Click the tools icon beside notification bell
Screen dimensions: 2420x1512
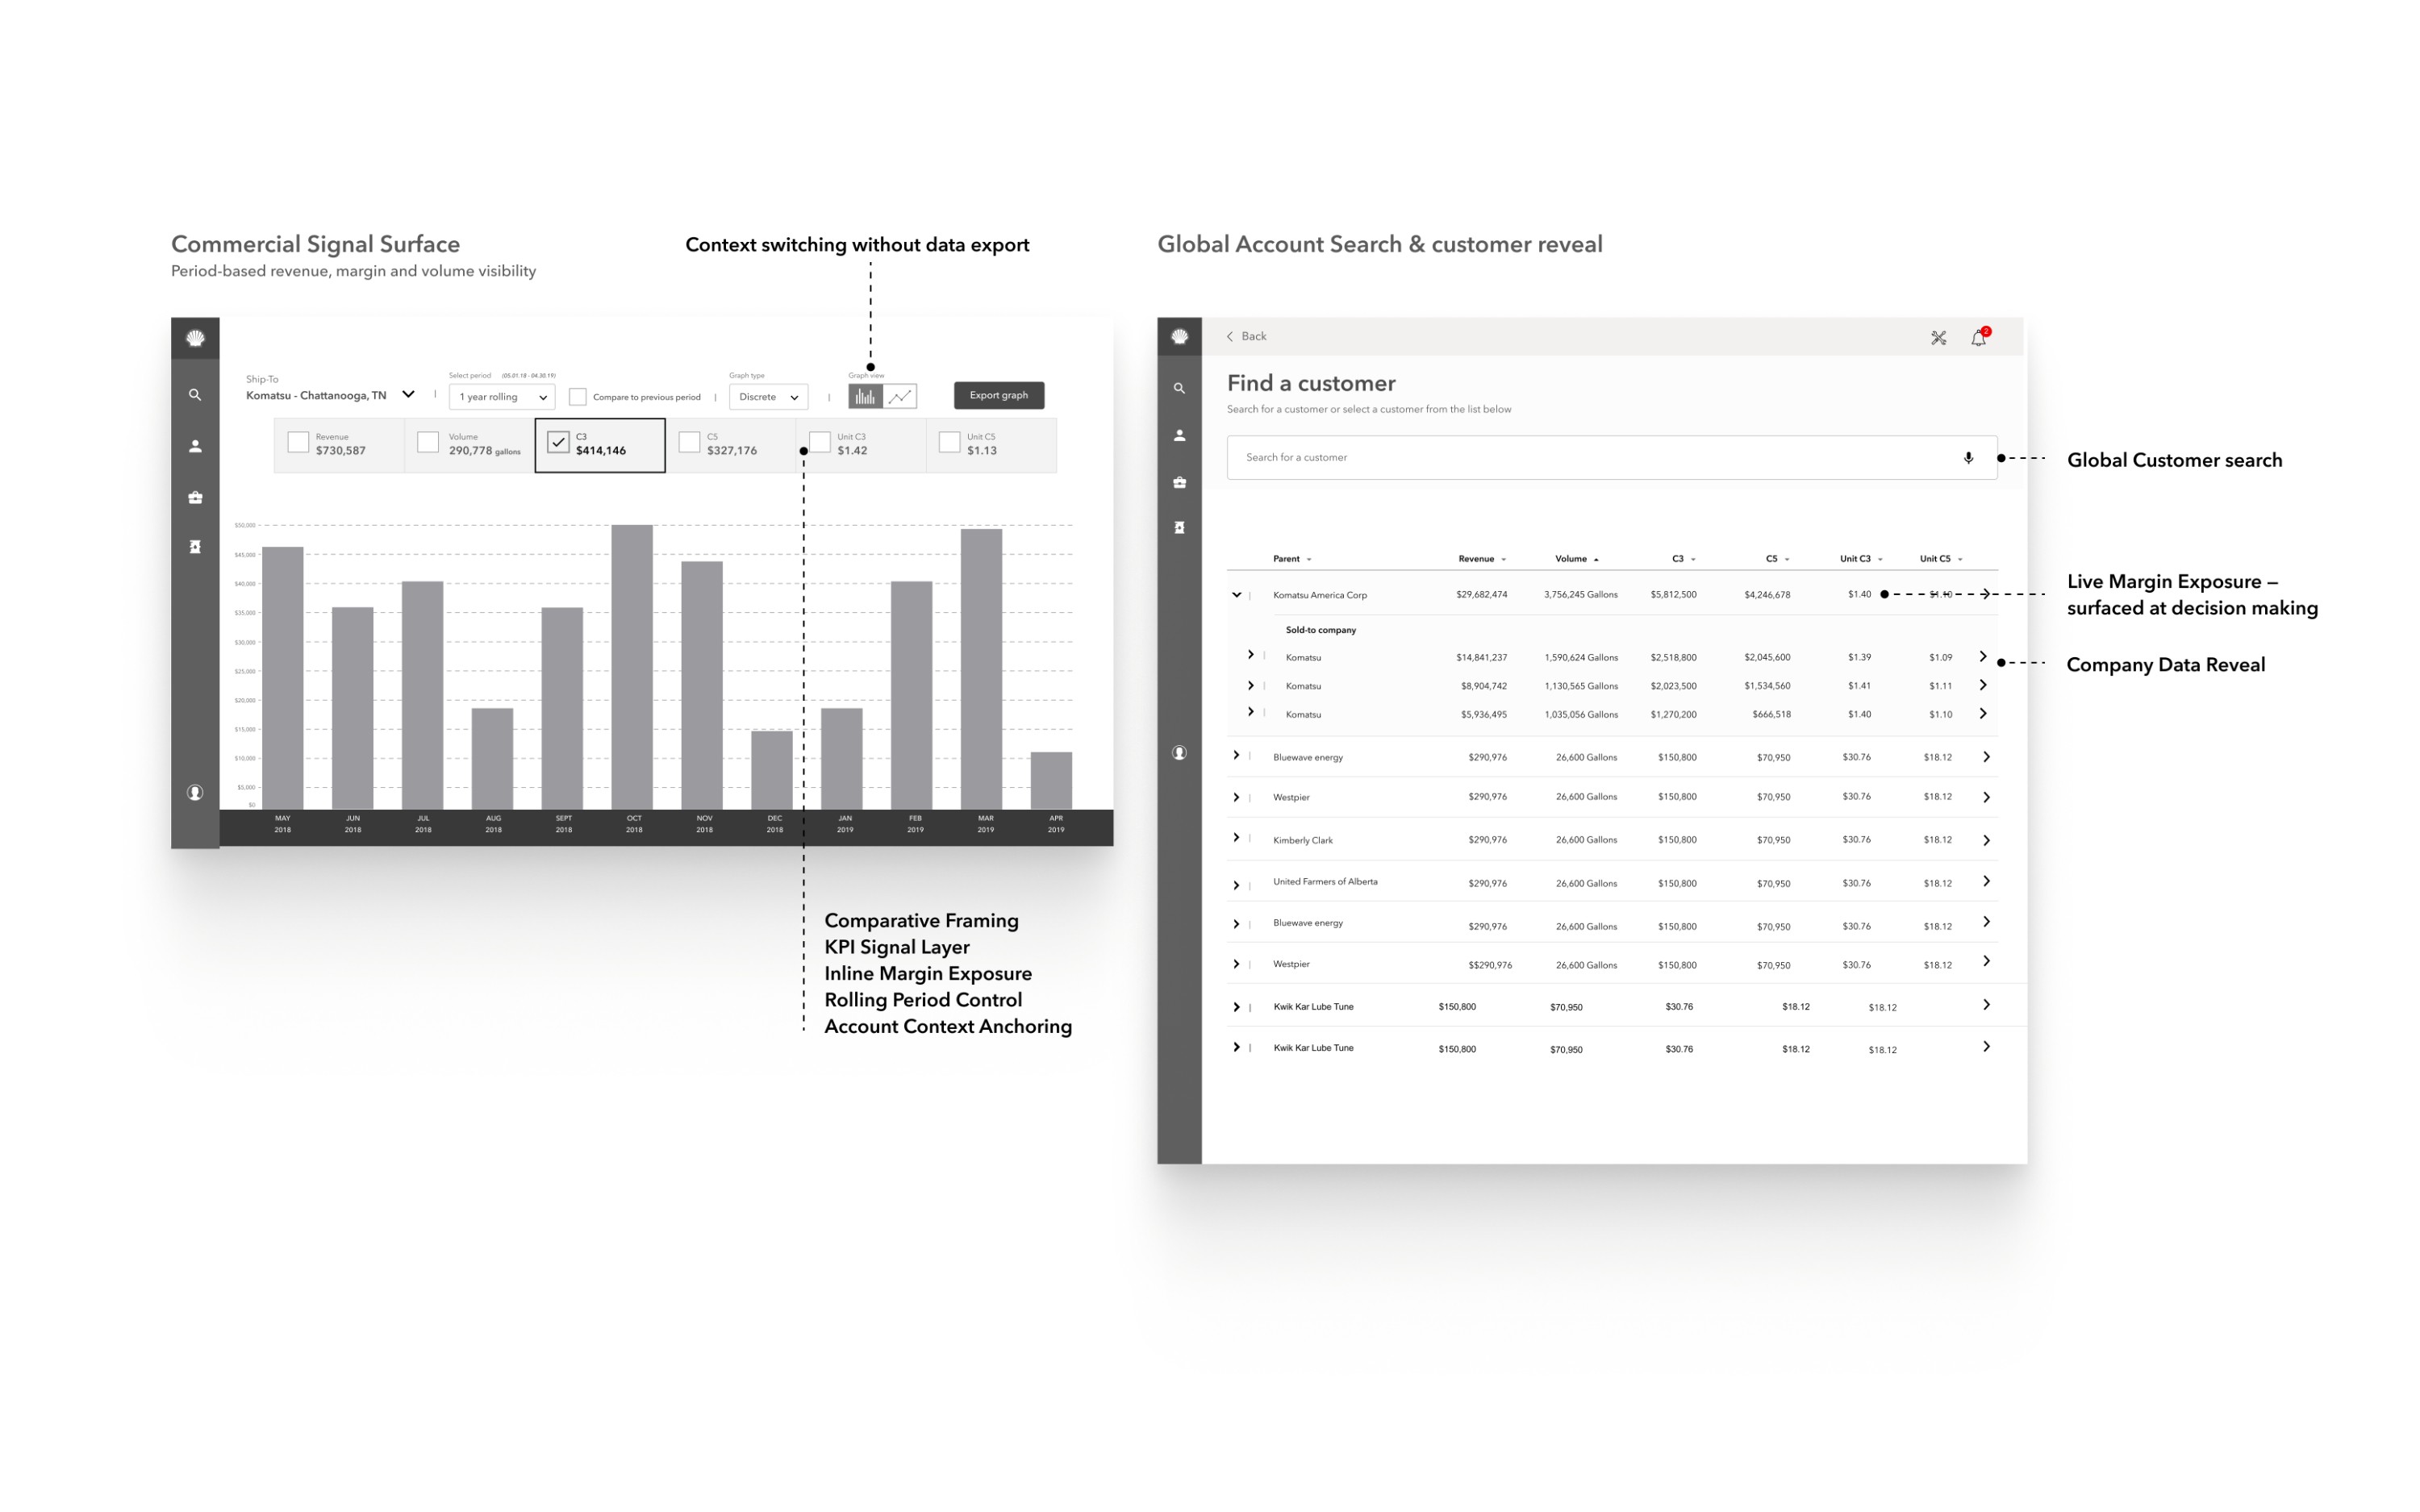point(1938,338)
